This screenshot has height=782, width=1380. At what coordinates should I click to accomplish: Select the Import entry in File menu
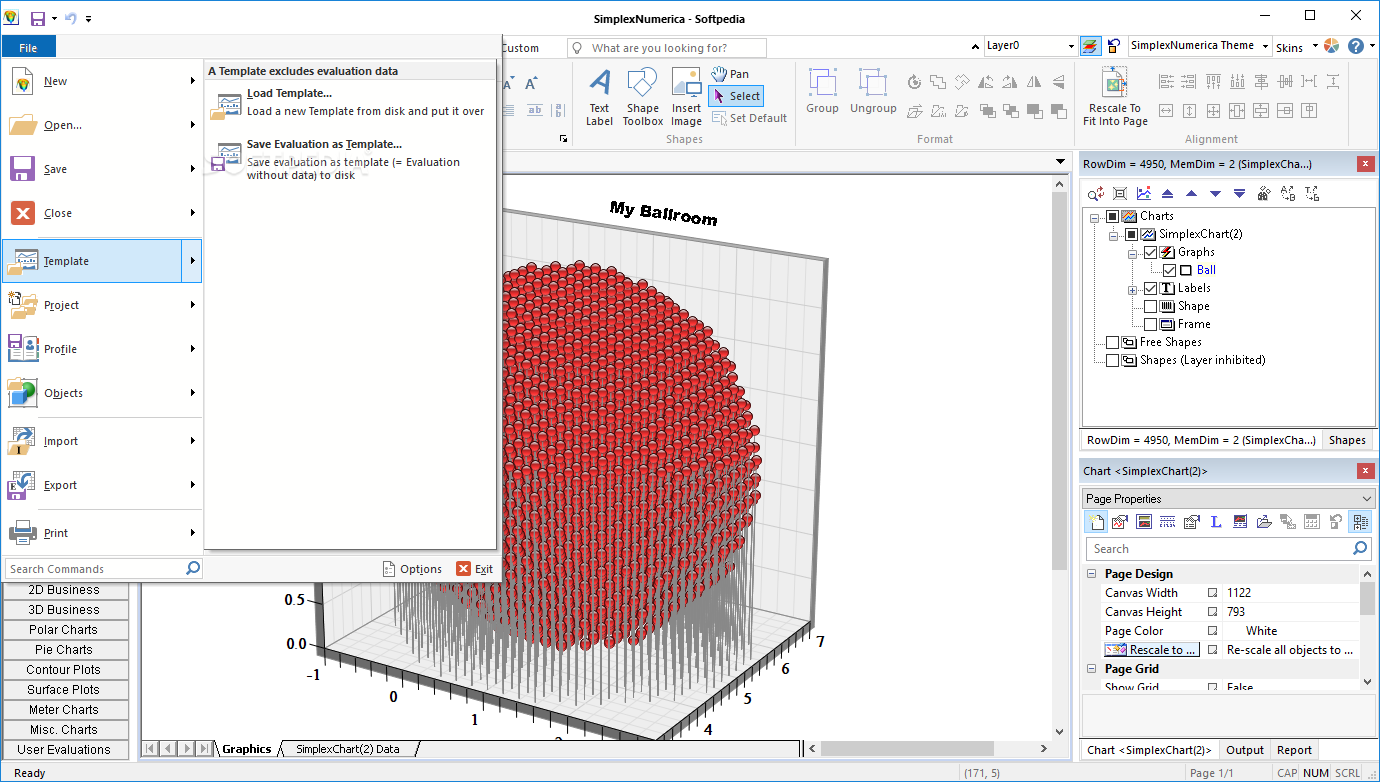point(101,441)
